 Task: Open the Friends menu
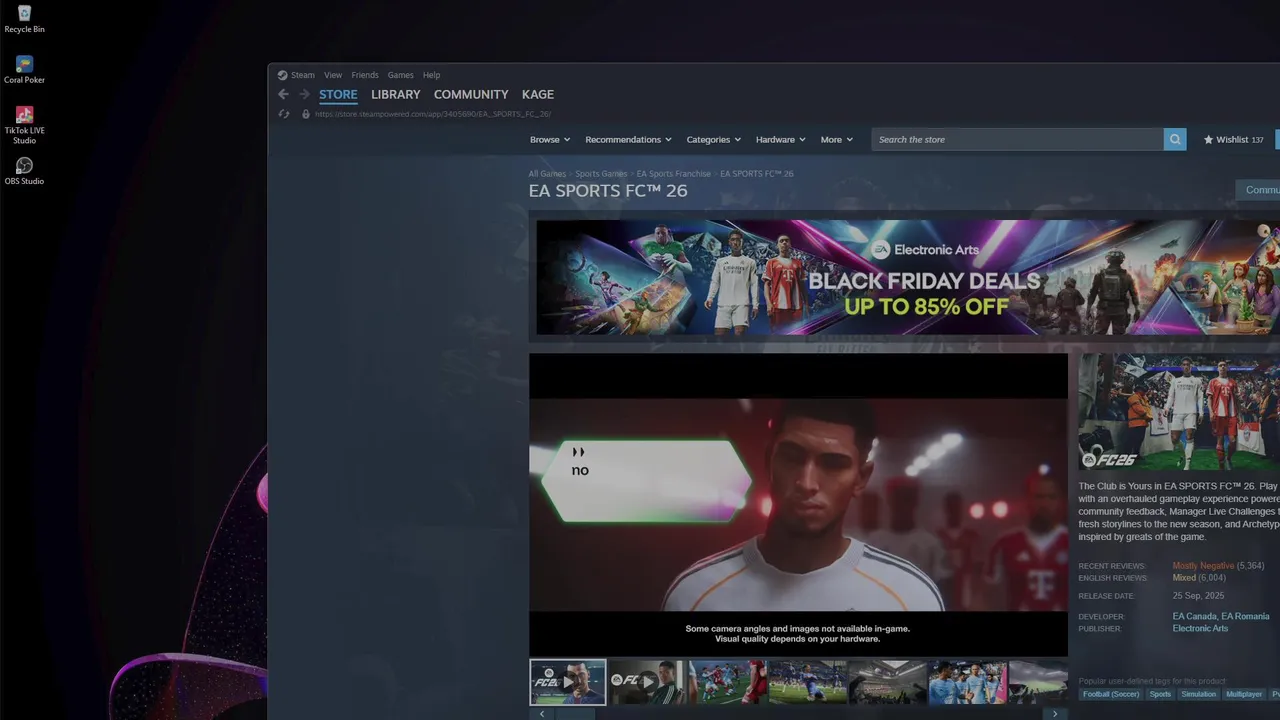tap(365, 75)
